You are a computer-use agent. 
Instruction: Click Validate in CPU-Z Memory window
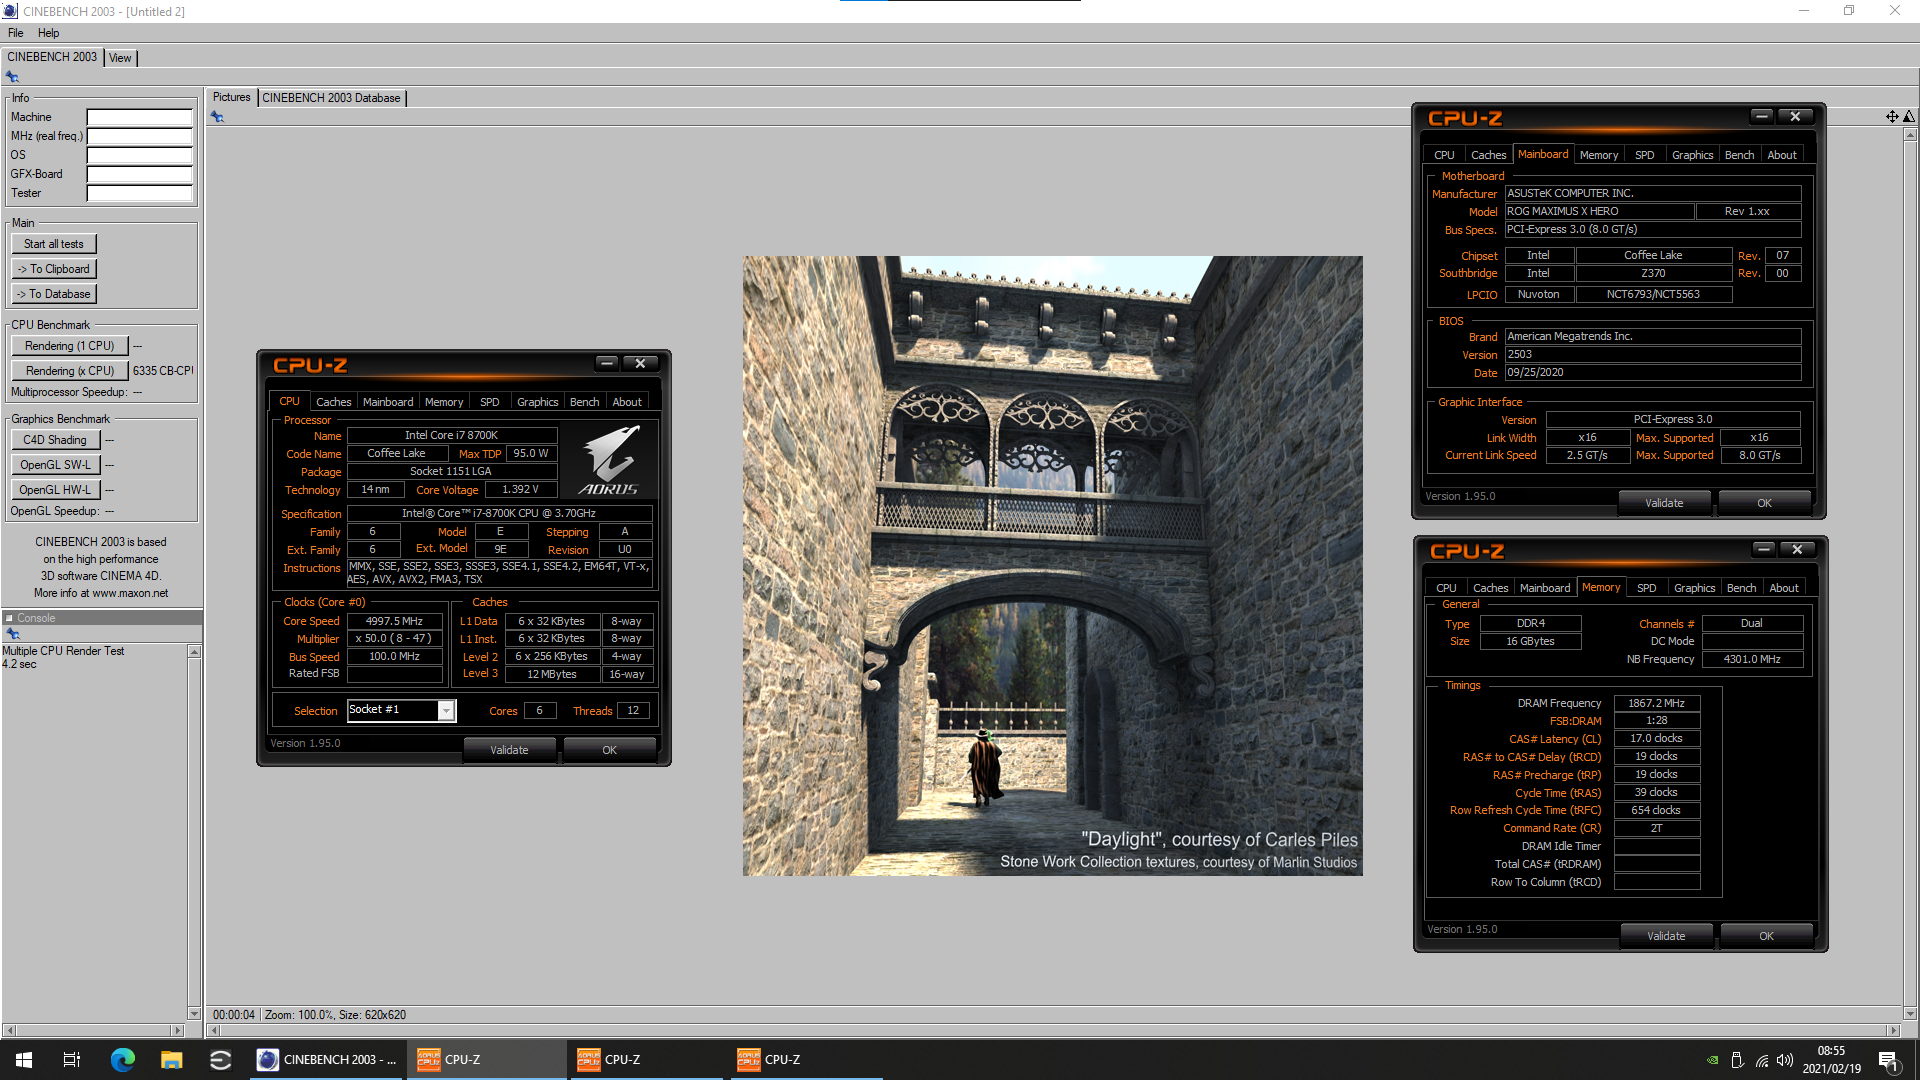[1666, 936]
